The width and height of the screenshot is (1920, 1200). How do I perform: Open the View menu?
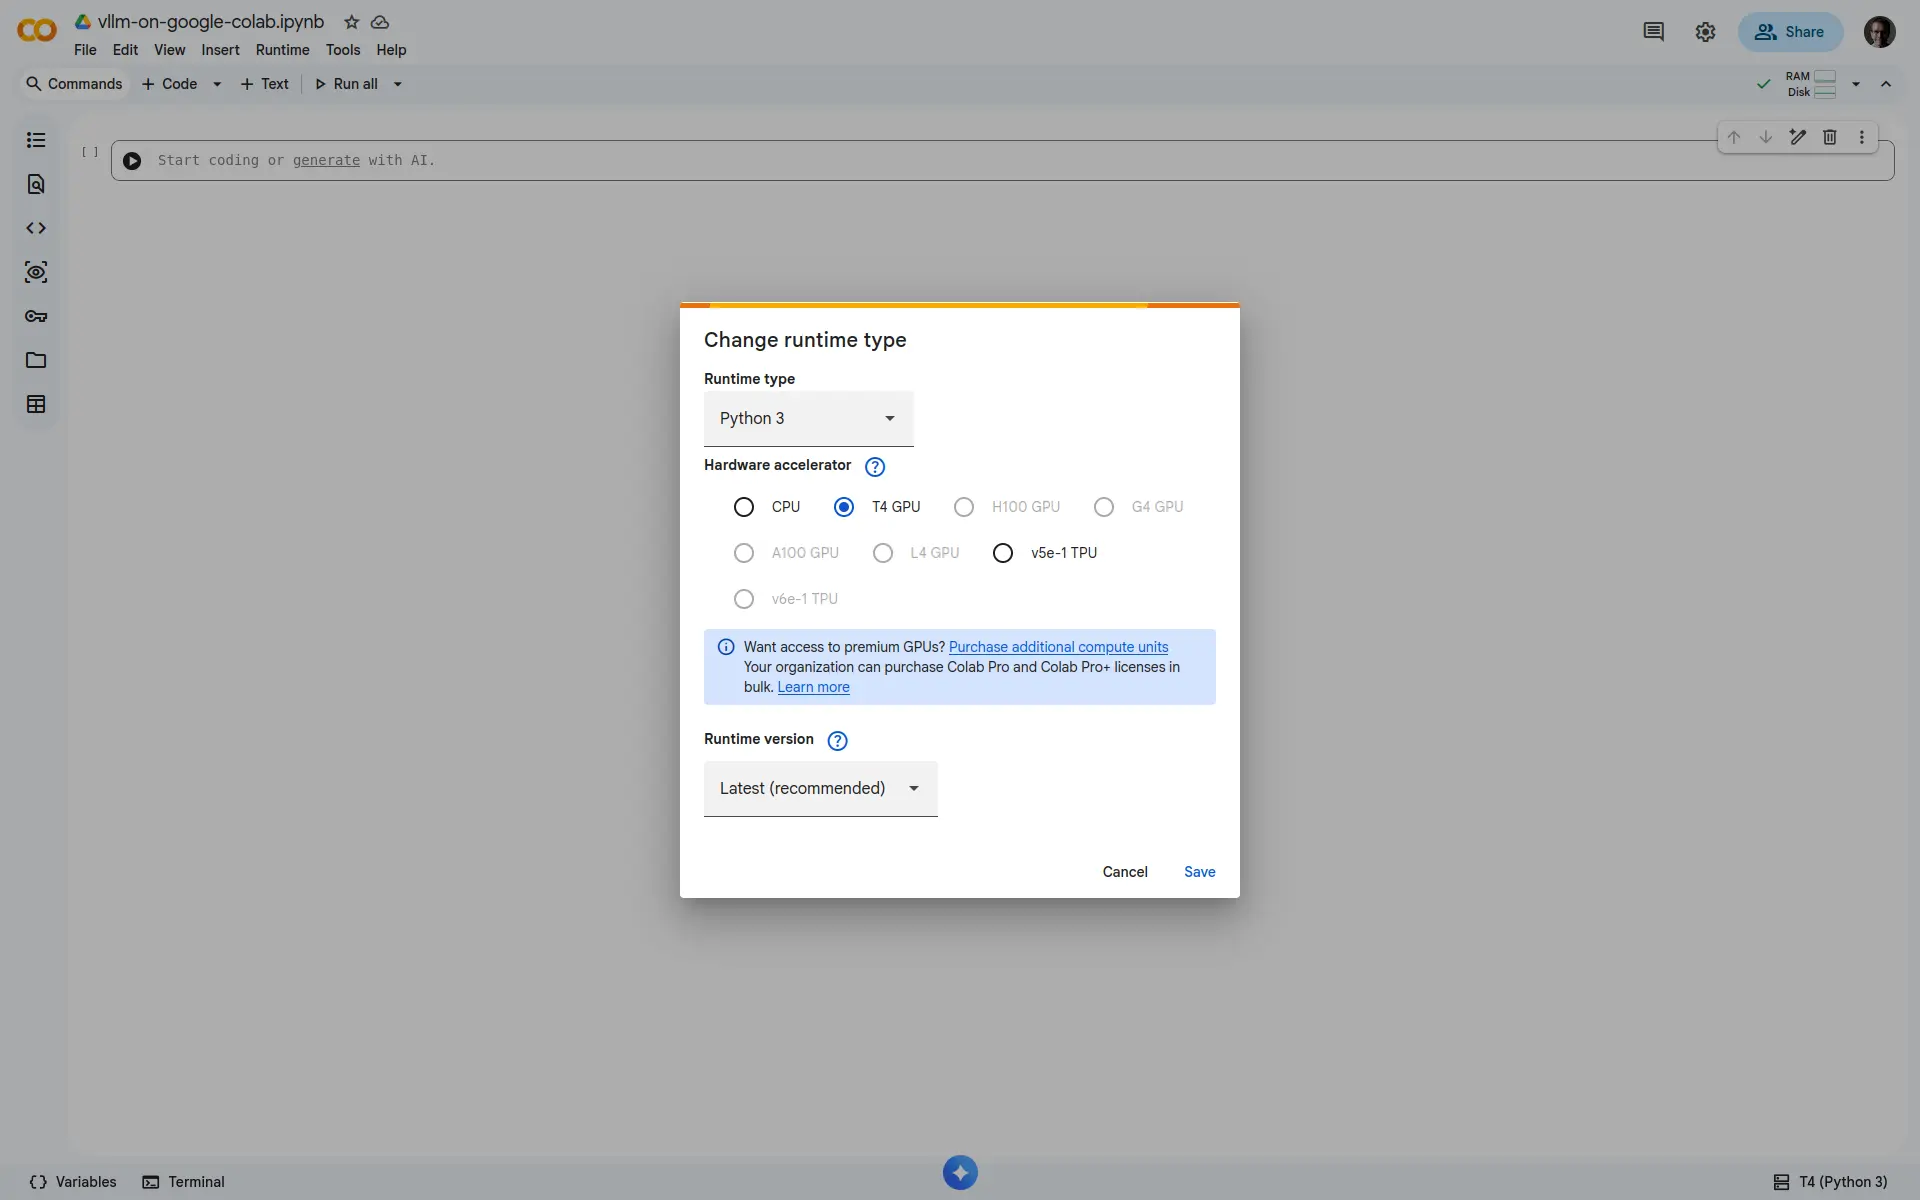169,50
